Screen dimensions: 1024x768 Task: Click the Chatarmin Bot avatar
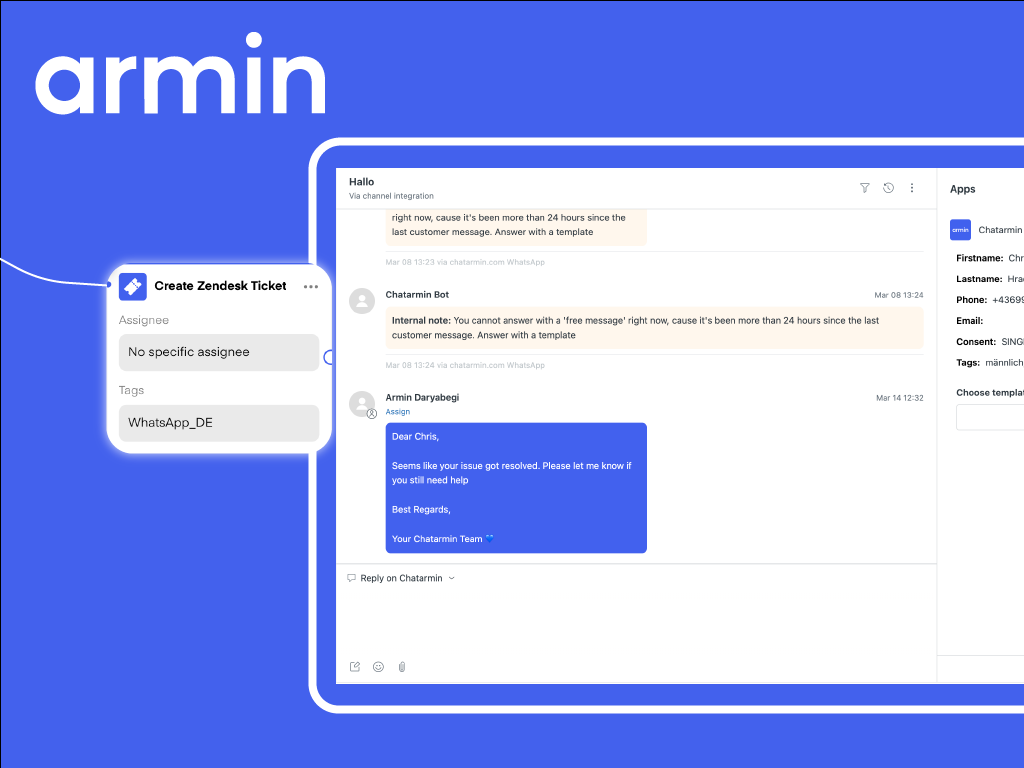(x=362, y=301)
